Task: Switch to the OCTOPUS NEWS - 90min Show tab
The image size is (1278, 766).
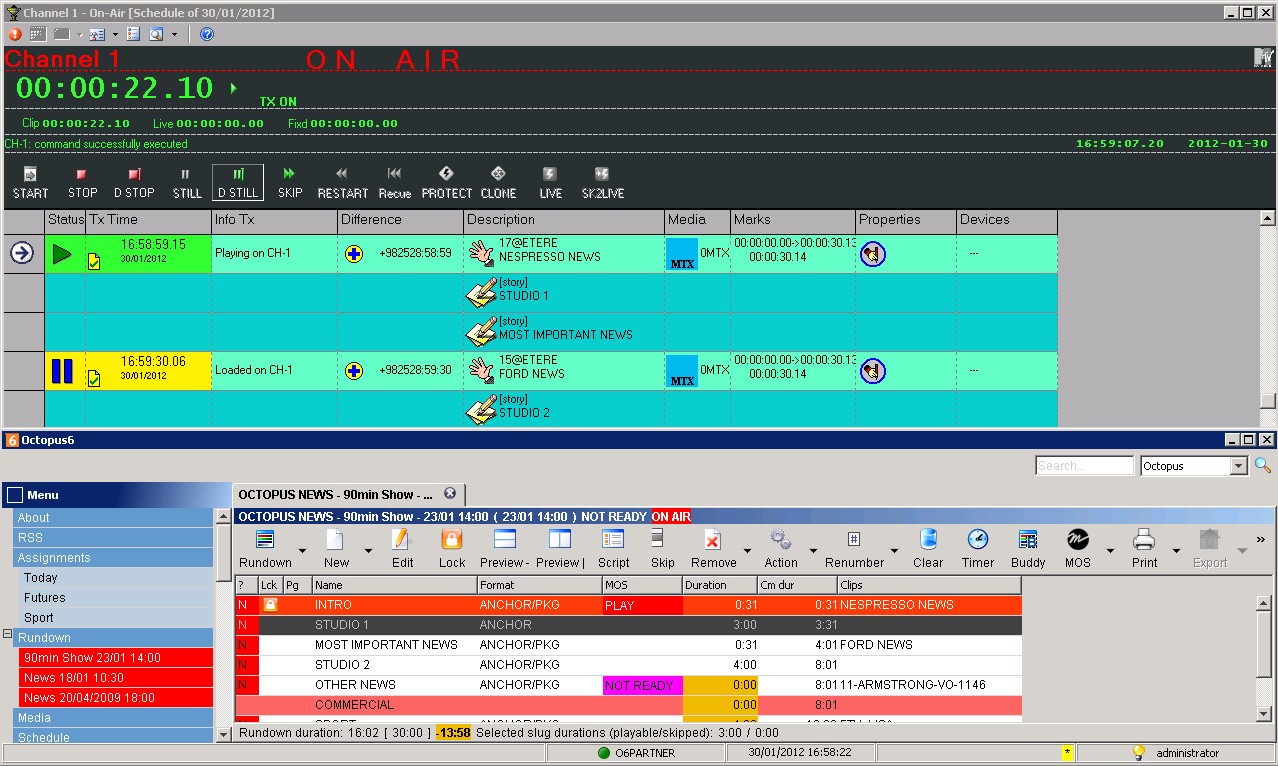Action: (x=336, y=494)
